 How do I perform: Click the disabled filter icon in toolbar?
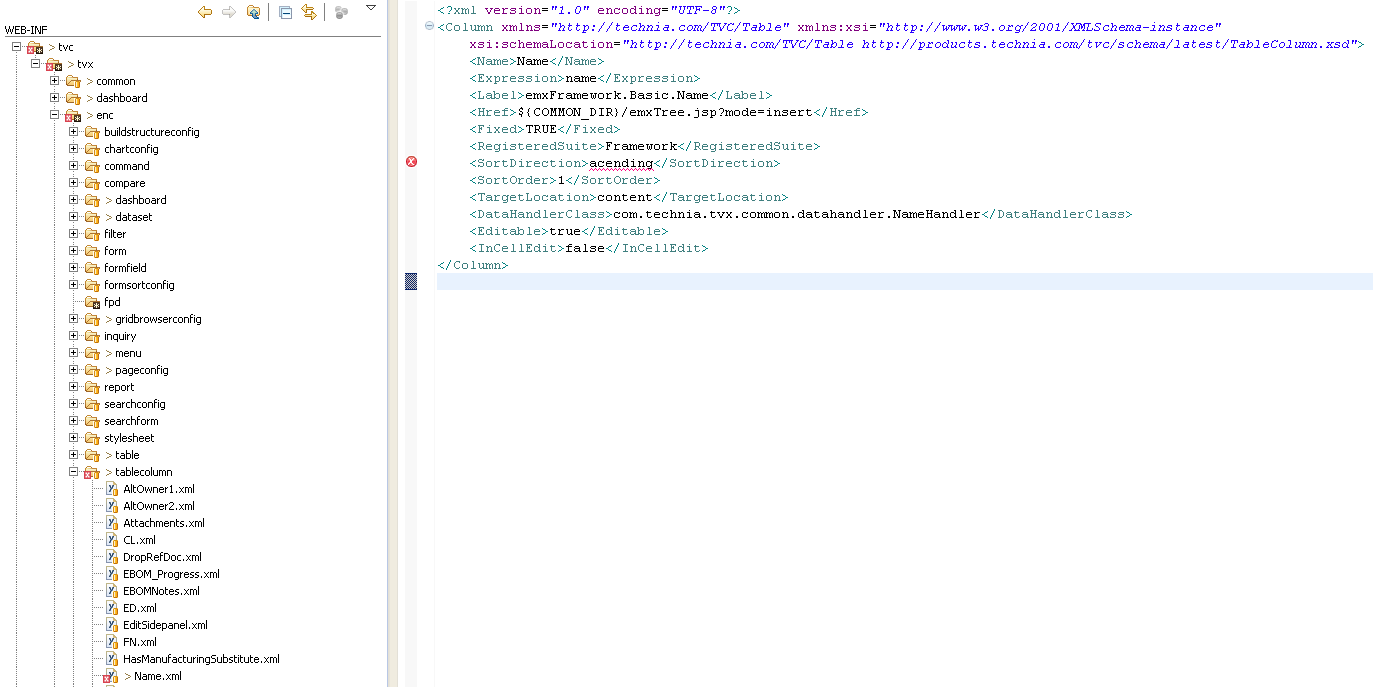(341, 12)
